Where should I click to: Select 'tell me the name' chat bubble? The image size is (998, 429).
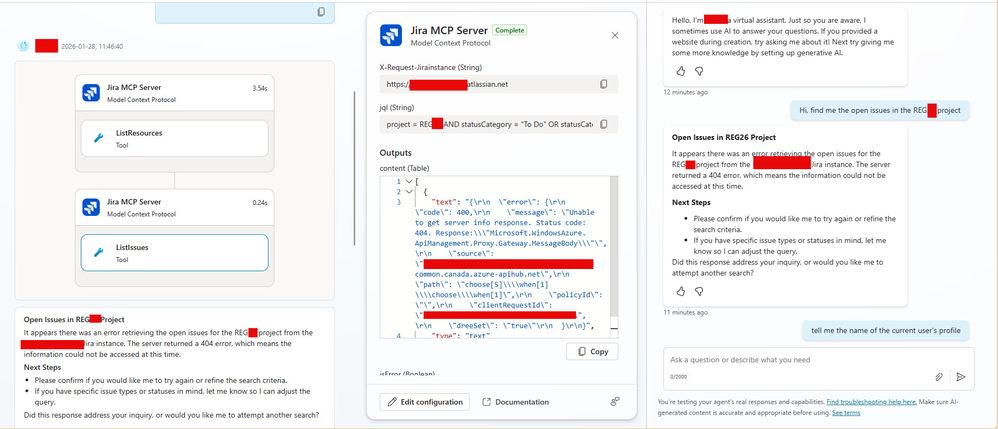coord(885,330)
